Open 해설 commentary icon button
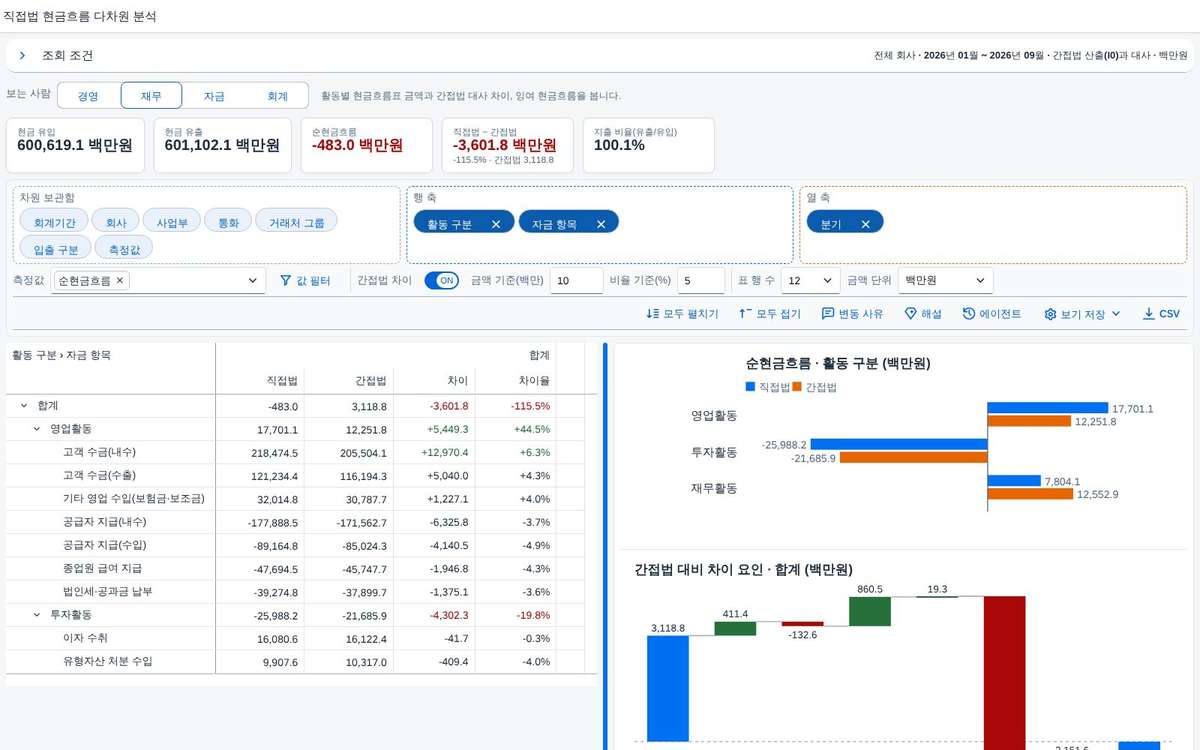 tap(923, 314)
